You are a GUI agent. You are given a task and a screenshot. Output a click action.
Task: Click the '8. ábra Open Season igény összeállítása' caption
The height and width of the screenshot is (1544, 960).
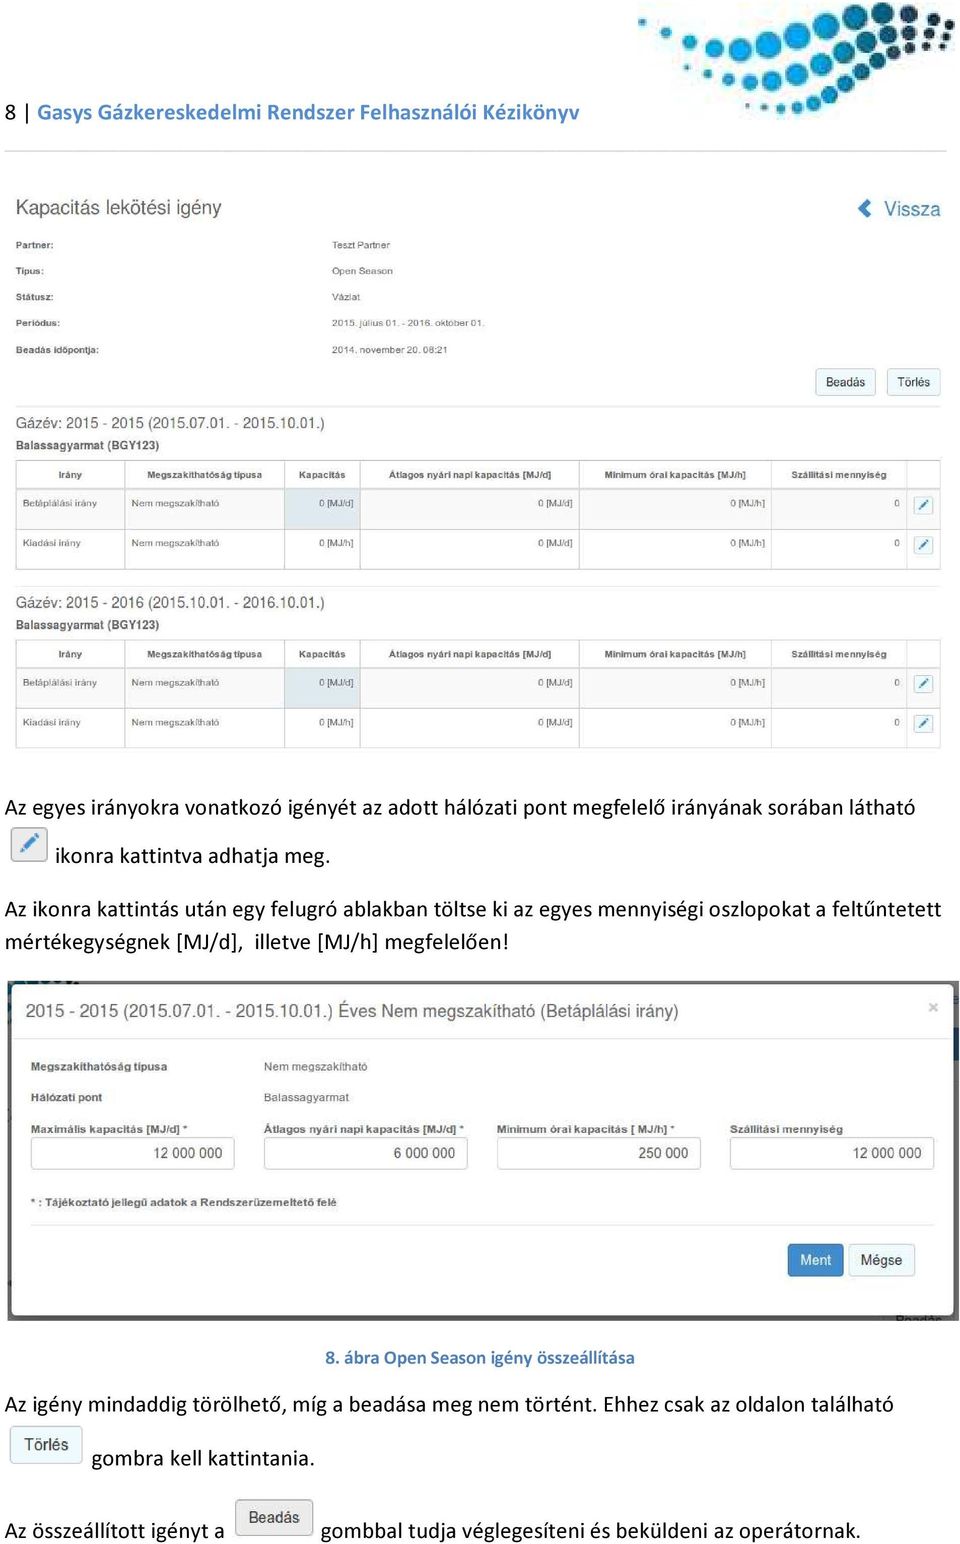coord(480,1358)
